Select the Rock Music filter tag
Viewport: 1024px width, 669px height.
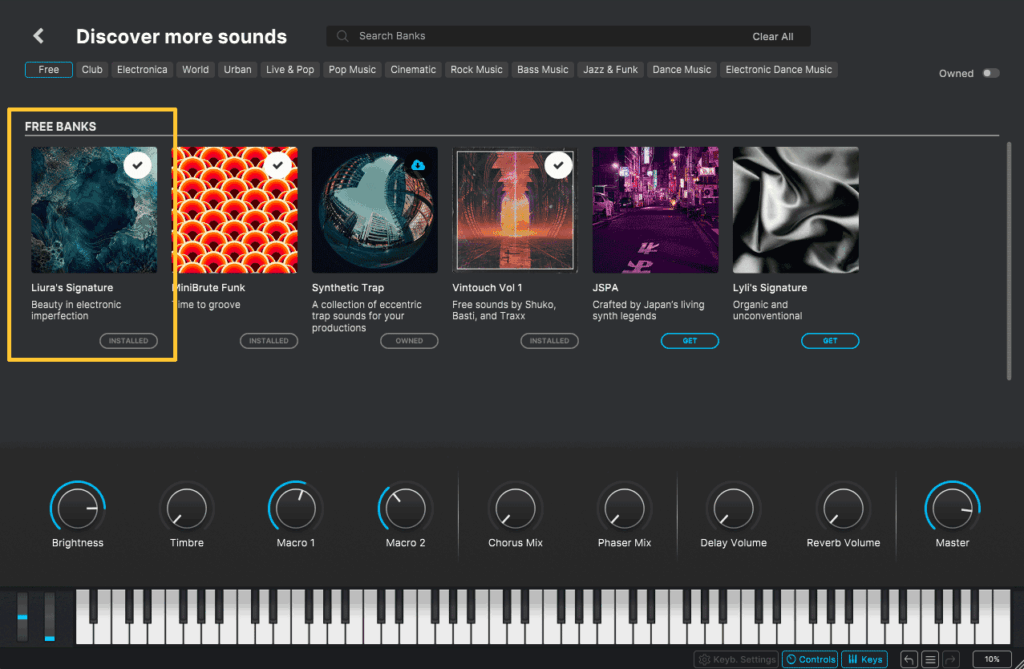(477, 69)
